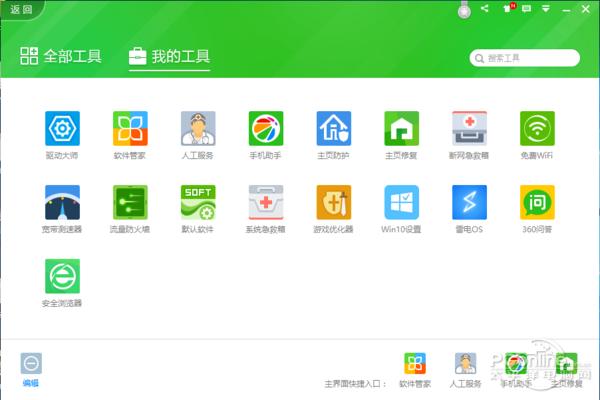This screenshot has width=600, height=400.
Task: Open the main menu dropdown arrow in title bar
Action: [547, 8]
